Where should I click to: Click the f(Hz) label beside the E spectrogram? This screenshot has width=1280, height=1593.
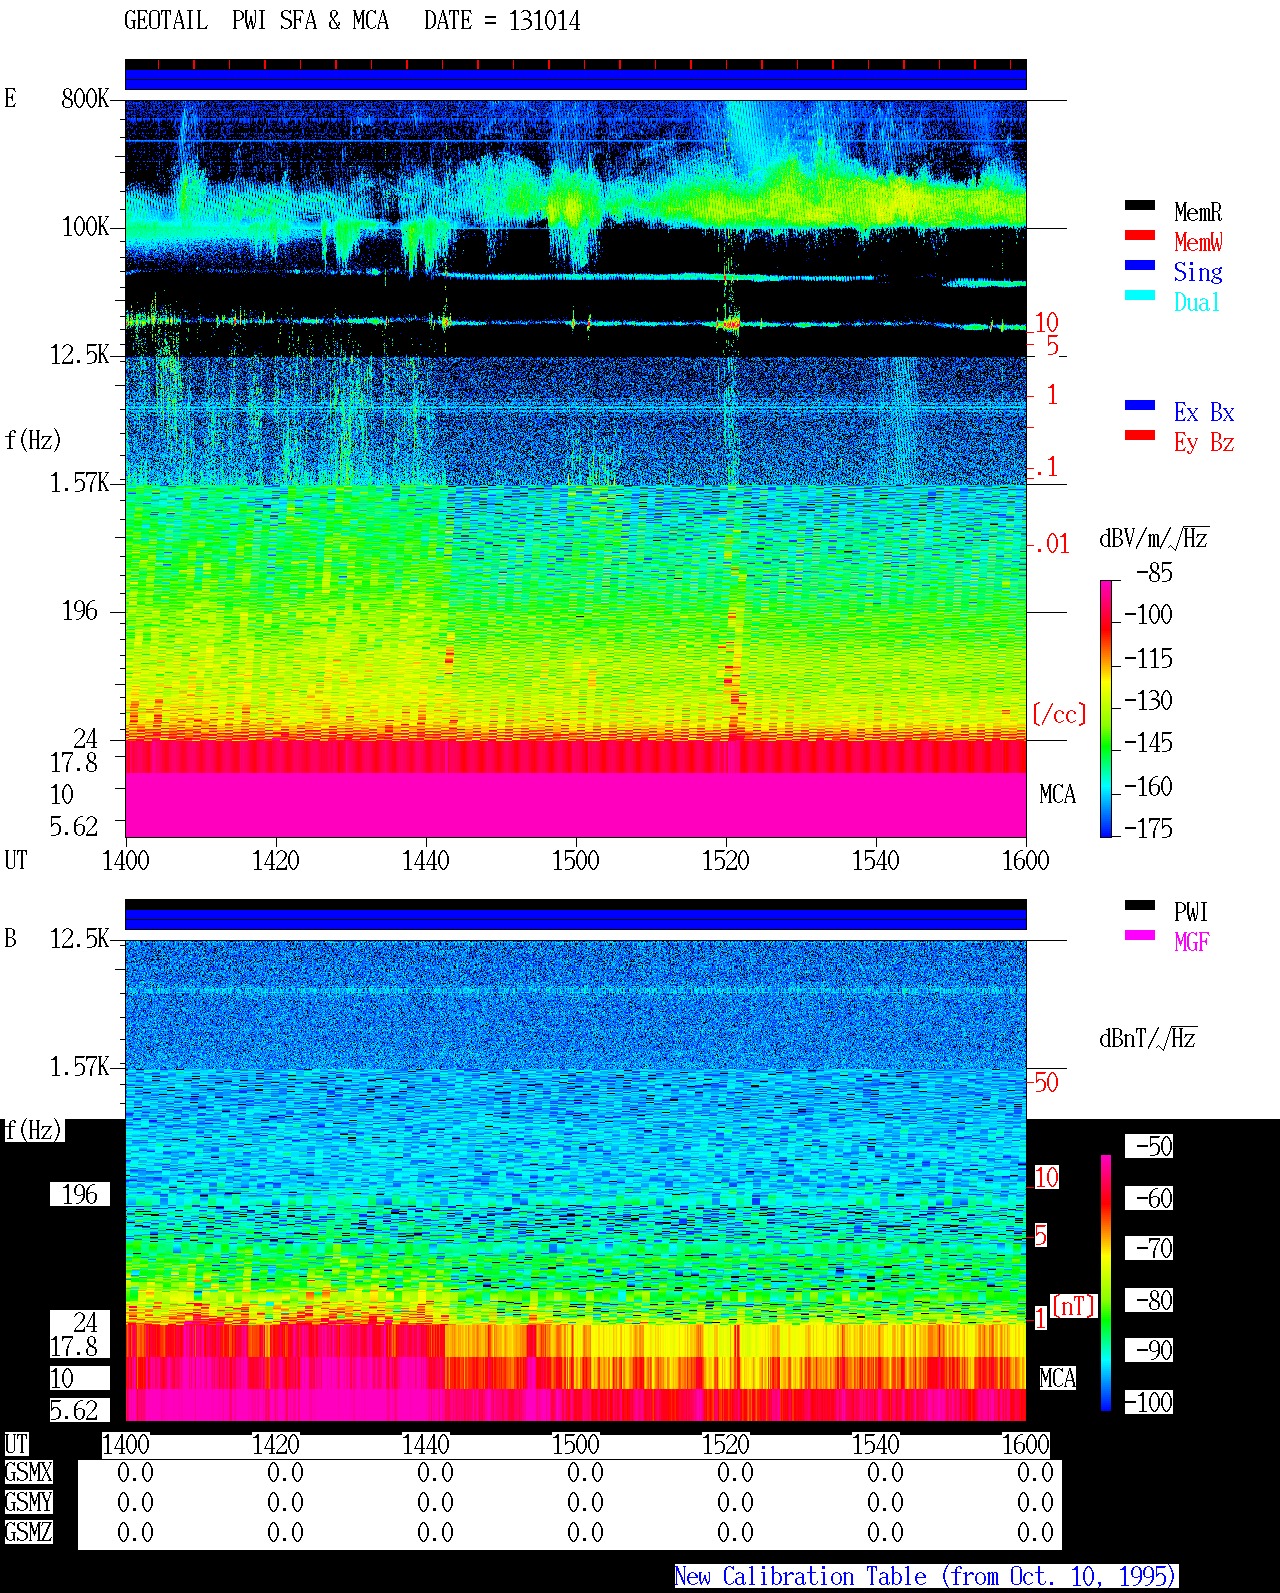[33, 440]
